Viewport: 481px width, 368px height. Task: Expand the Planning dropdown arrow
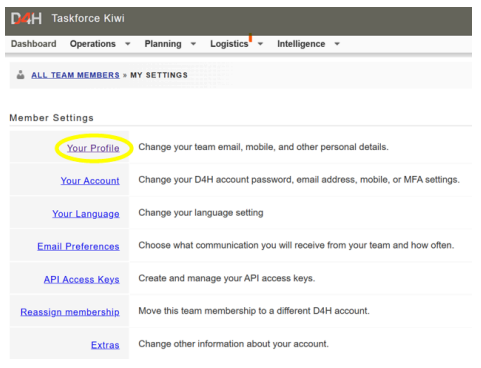coord(193,44)
